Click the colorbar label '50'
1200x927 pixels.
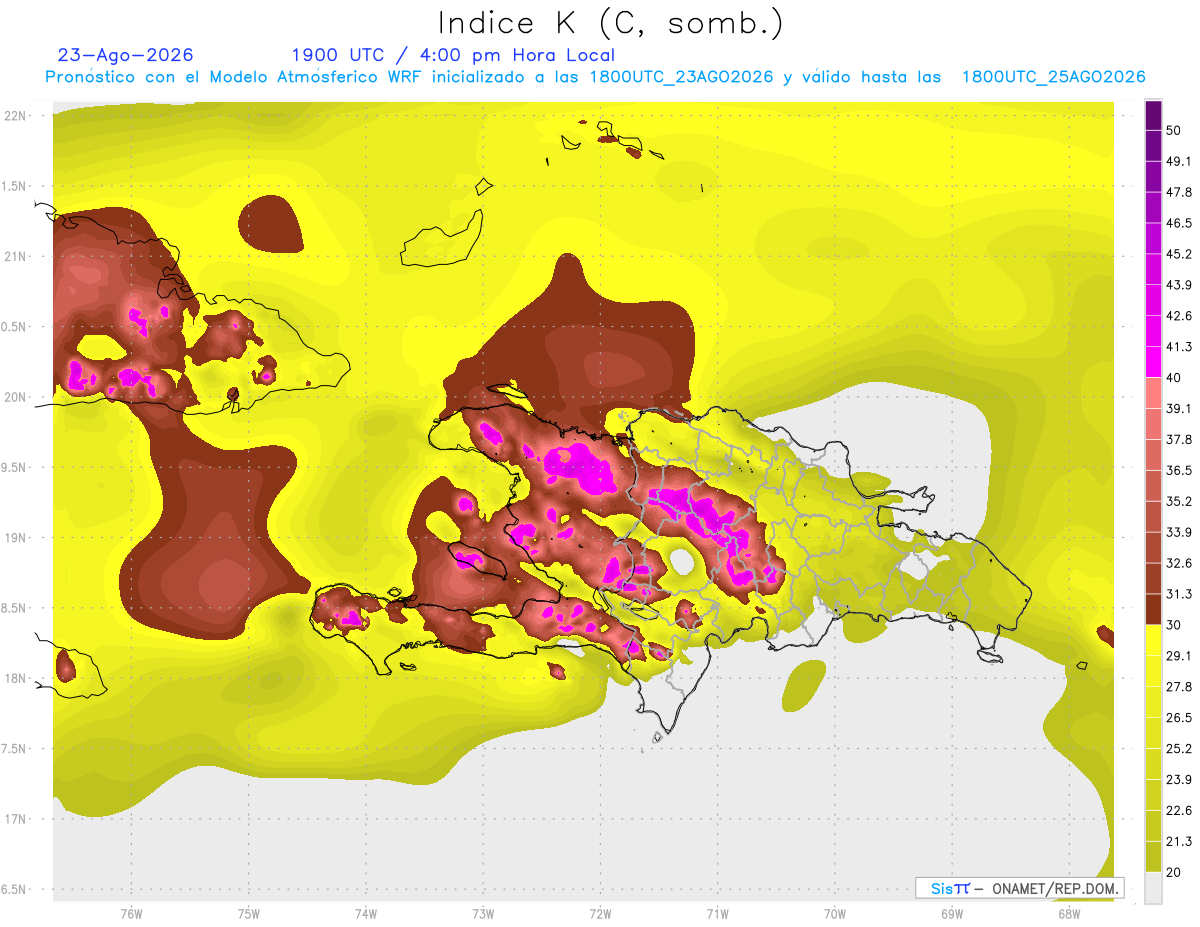coord(1175,131)
